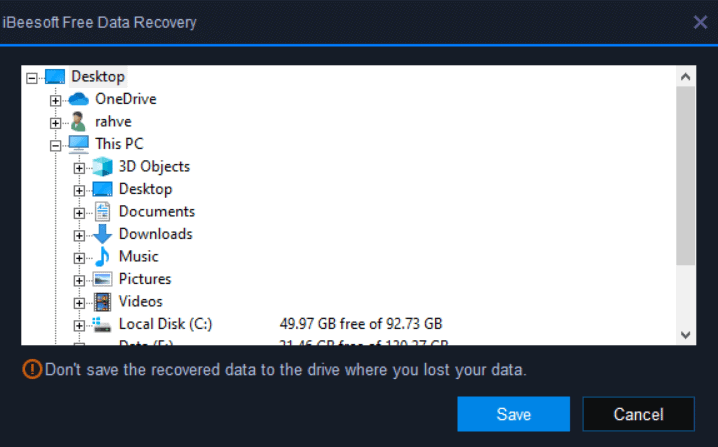Save recovered data with Save button

point(513,414)
